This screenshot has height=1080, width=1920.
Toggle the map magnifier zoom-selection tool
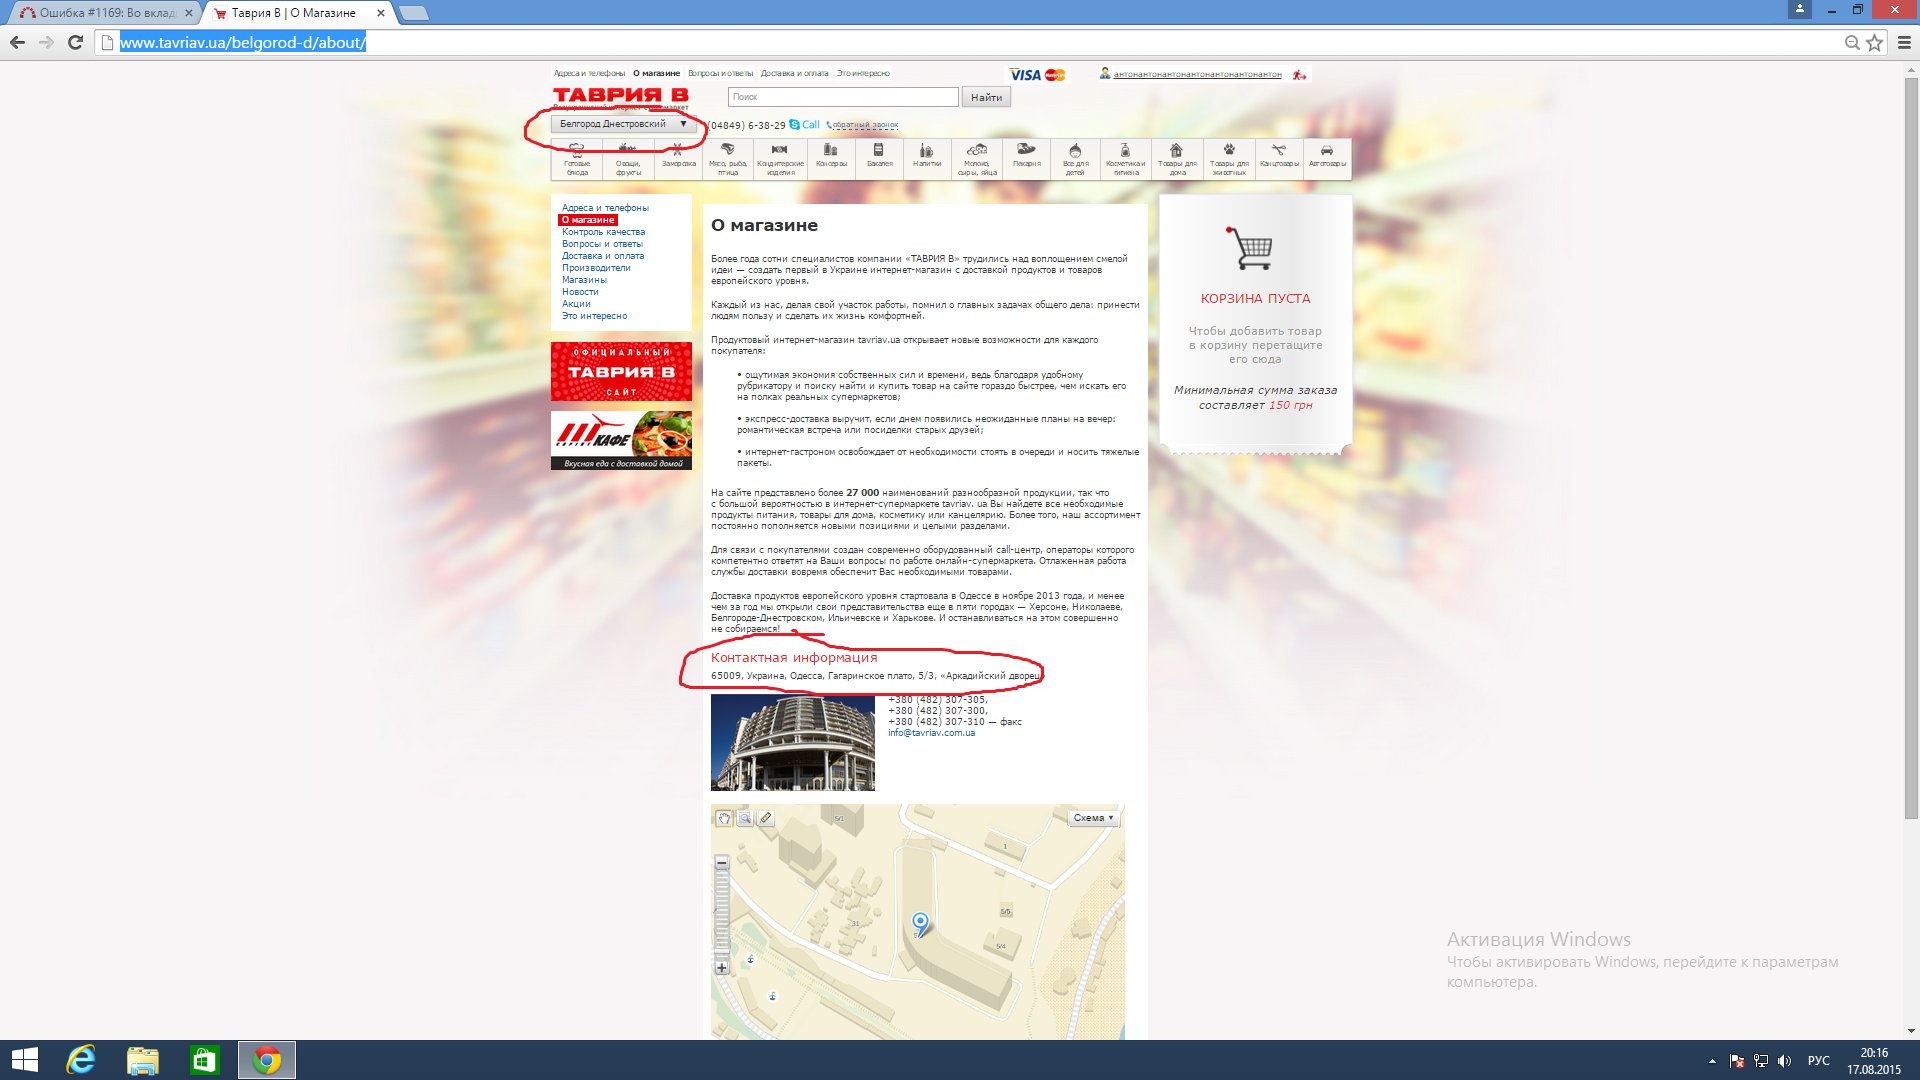745,818
